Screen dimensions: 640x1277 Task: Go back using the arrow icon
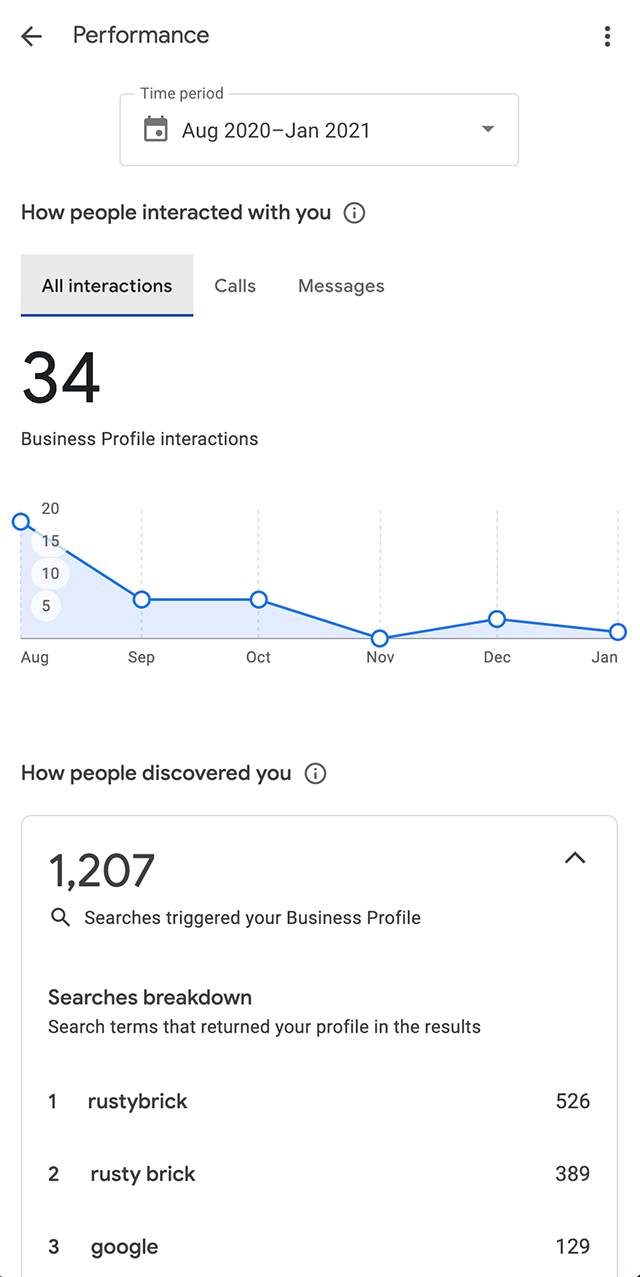point(32,37)
